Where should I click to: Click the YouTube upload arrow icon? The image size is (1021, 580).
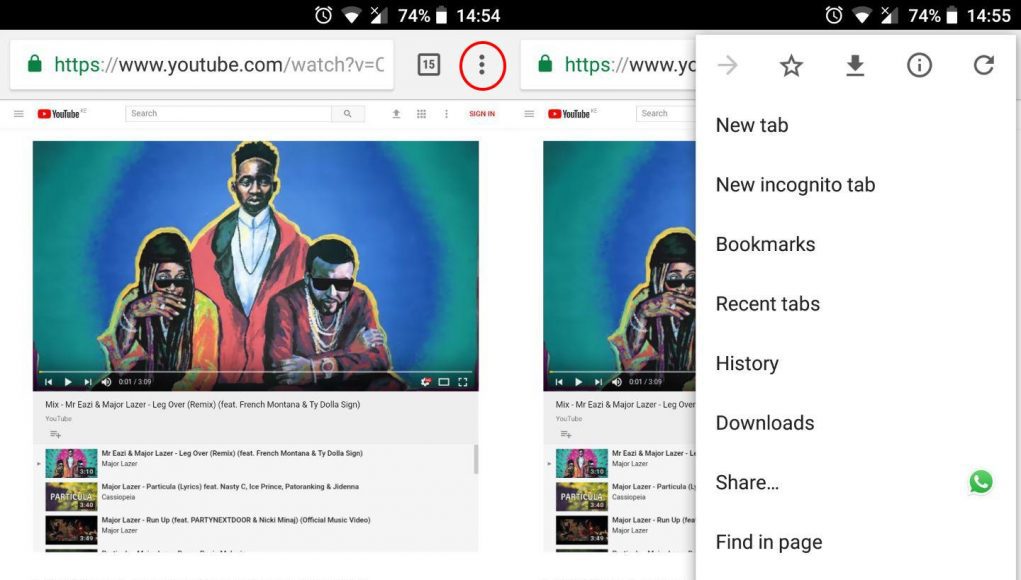click(x=396, y=114)
